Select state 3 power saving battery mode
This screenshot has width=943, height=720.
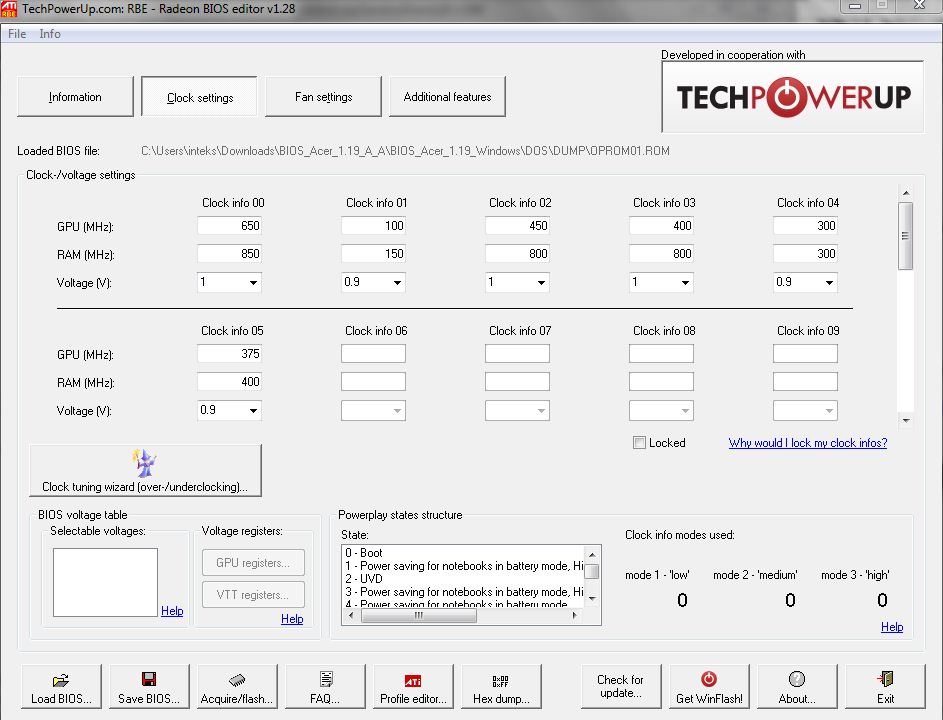[x=463, y=592]
